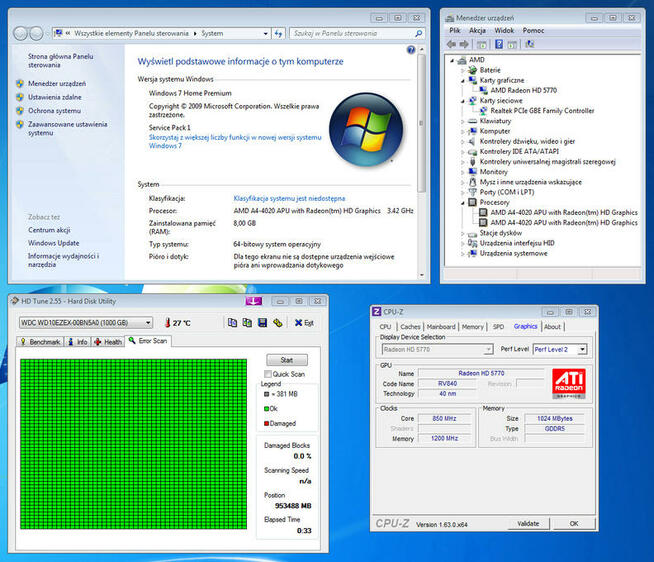
Task: Open the Centrum akcji link
Action: (49, 230)
